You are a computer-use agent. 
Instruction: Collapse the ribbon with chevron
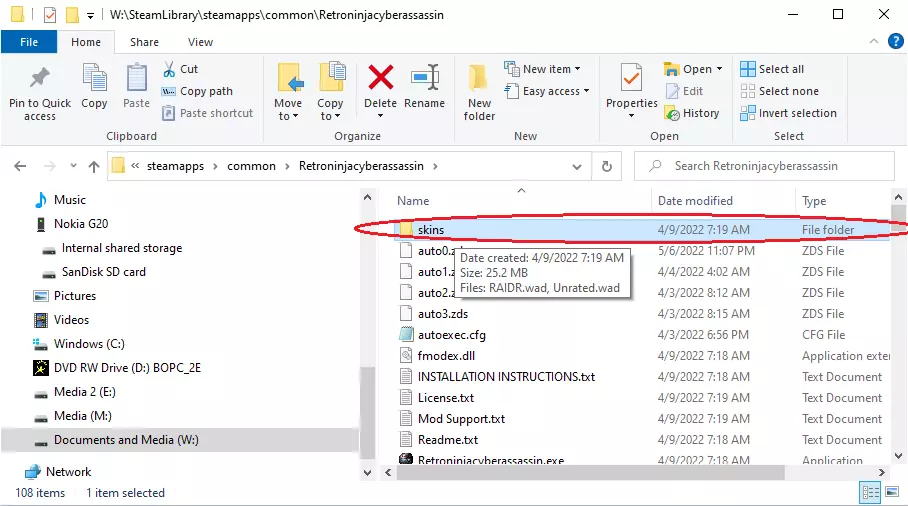pyautogui.click(x=874, y=41)
